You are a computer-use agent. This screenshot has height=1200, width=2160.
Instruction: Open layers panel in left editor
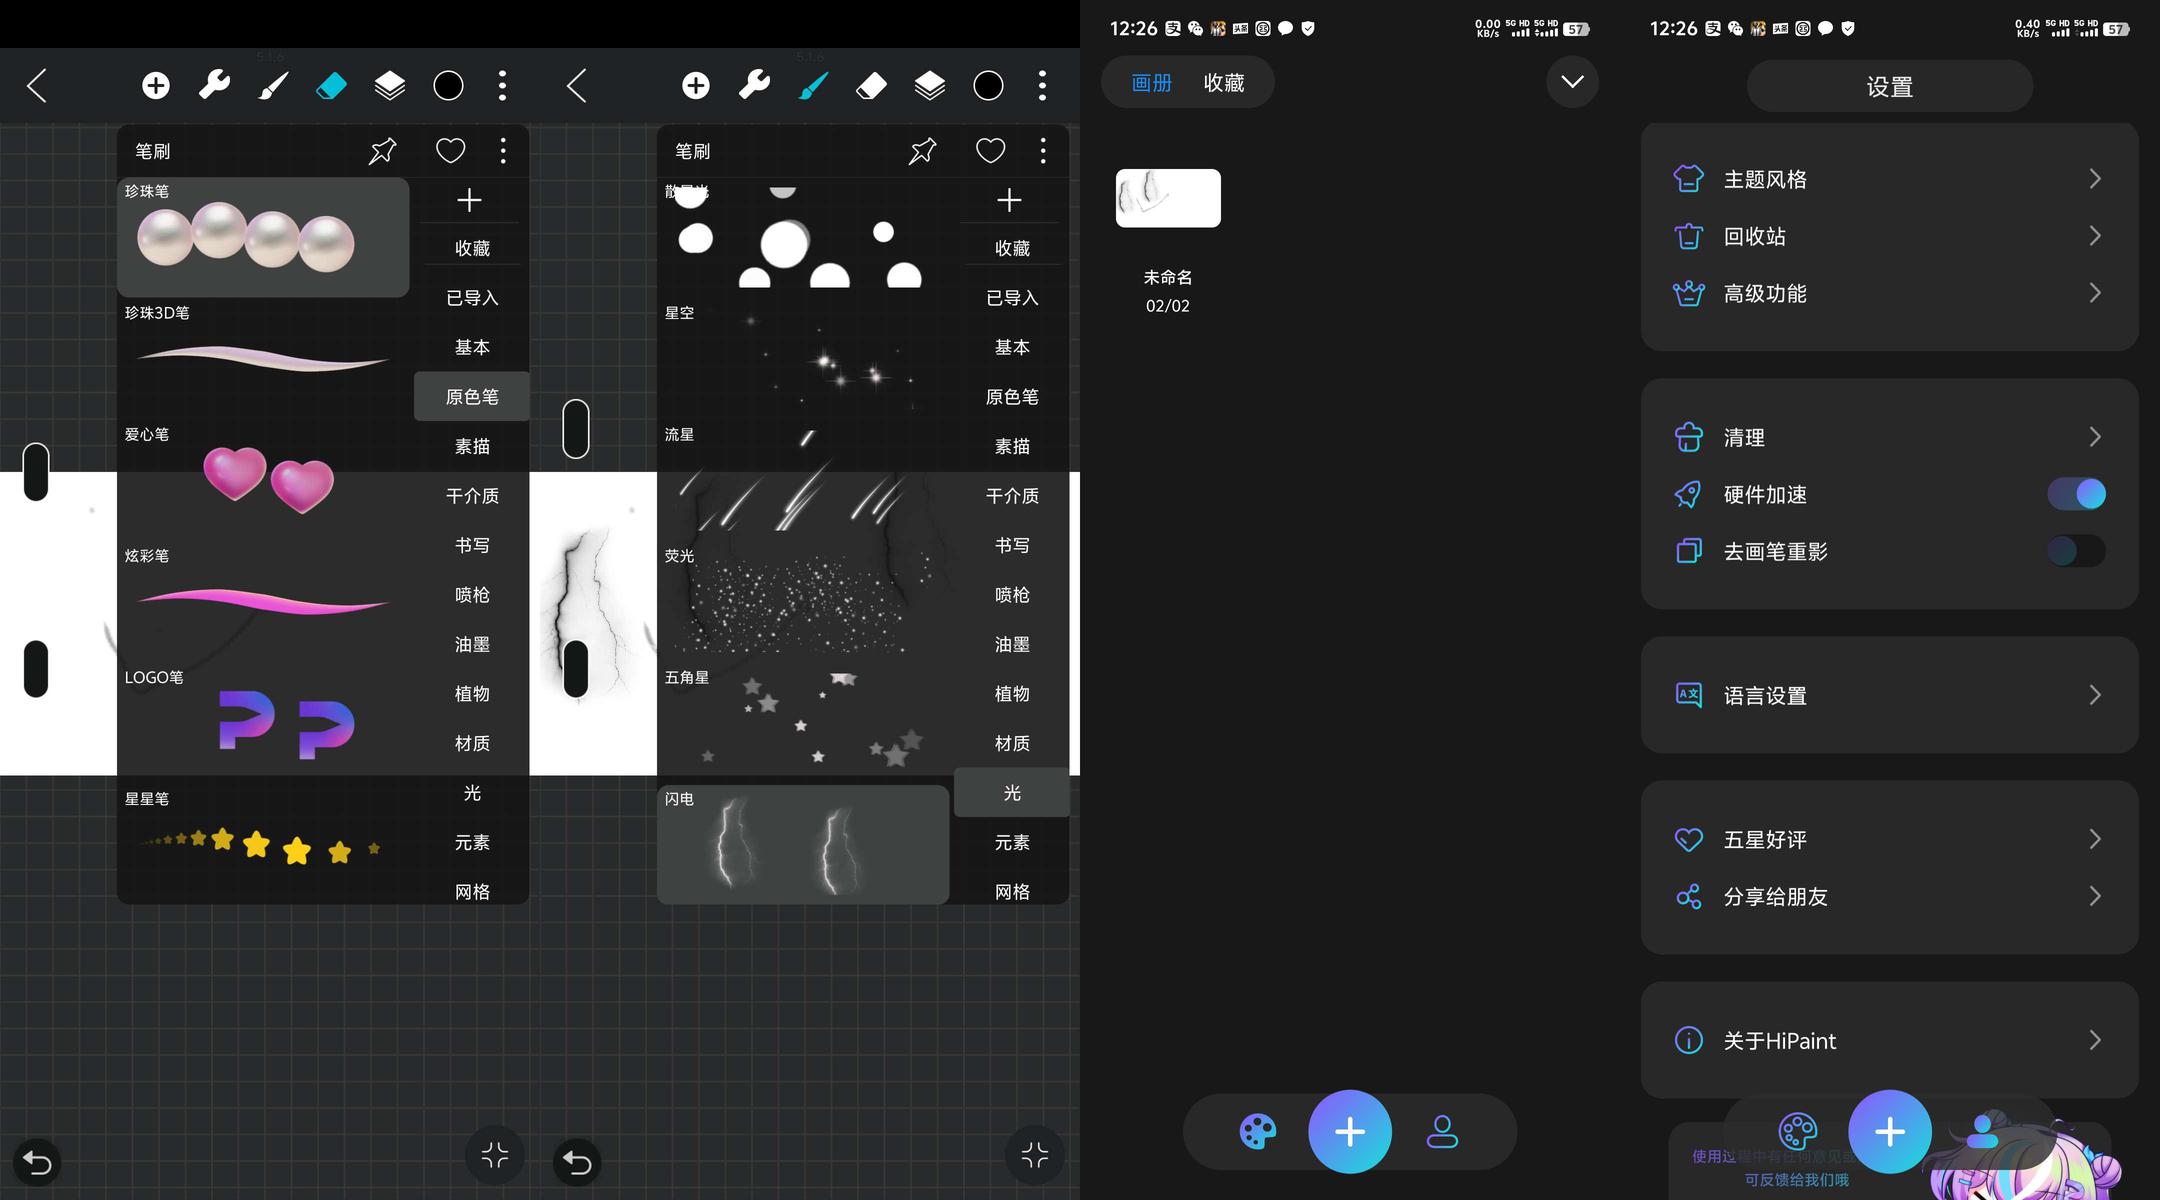(389, 86)
